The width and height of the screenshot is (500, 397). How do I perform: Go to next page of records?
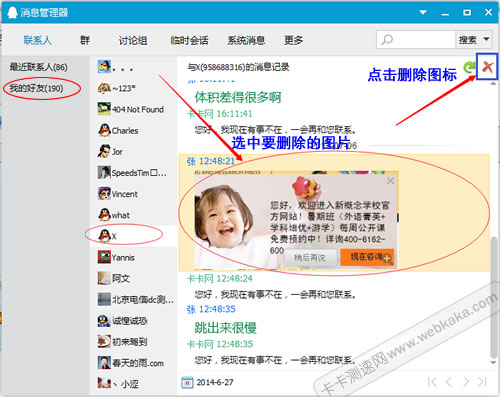466,382
